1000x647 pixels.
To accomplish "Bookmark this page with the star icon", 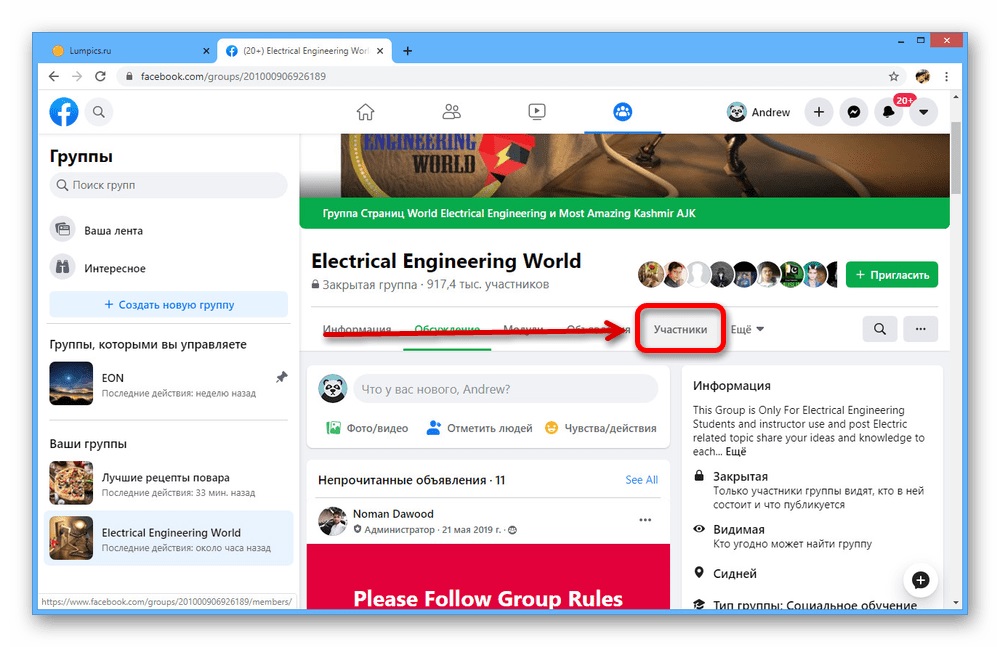I will 894,76.
